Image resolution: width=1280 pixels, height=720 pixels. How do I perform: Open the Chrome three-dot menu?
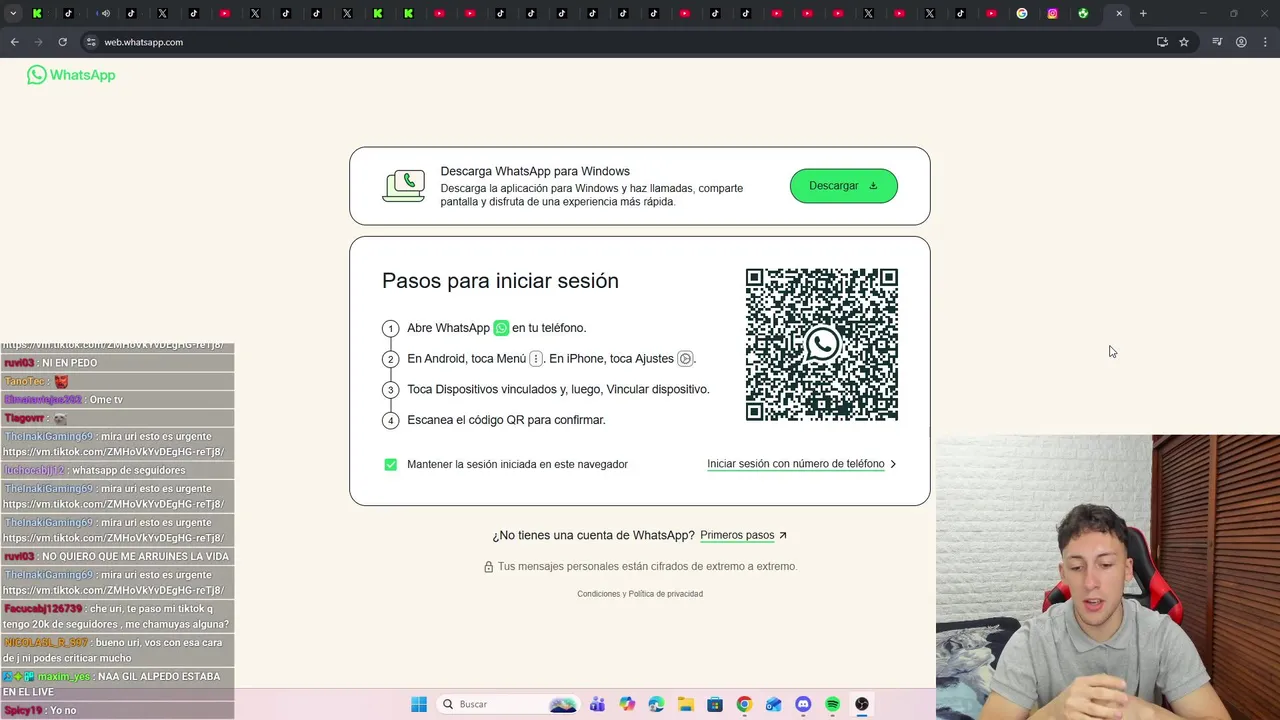tap(1265, 42)
